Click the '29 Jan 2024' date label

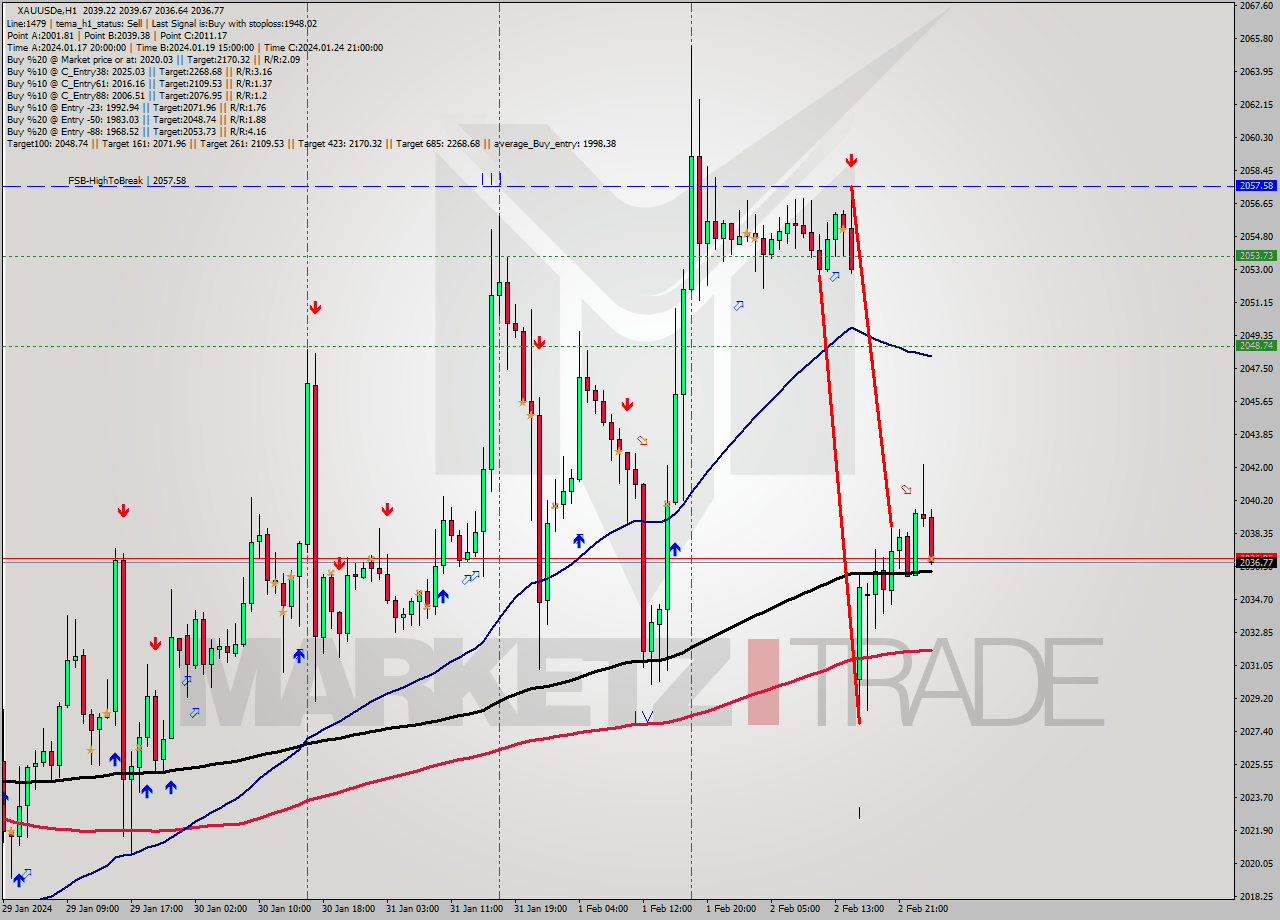(x=27, y=909)
